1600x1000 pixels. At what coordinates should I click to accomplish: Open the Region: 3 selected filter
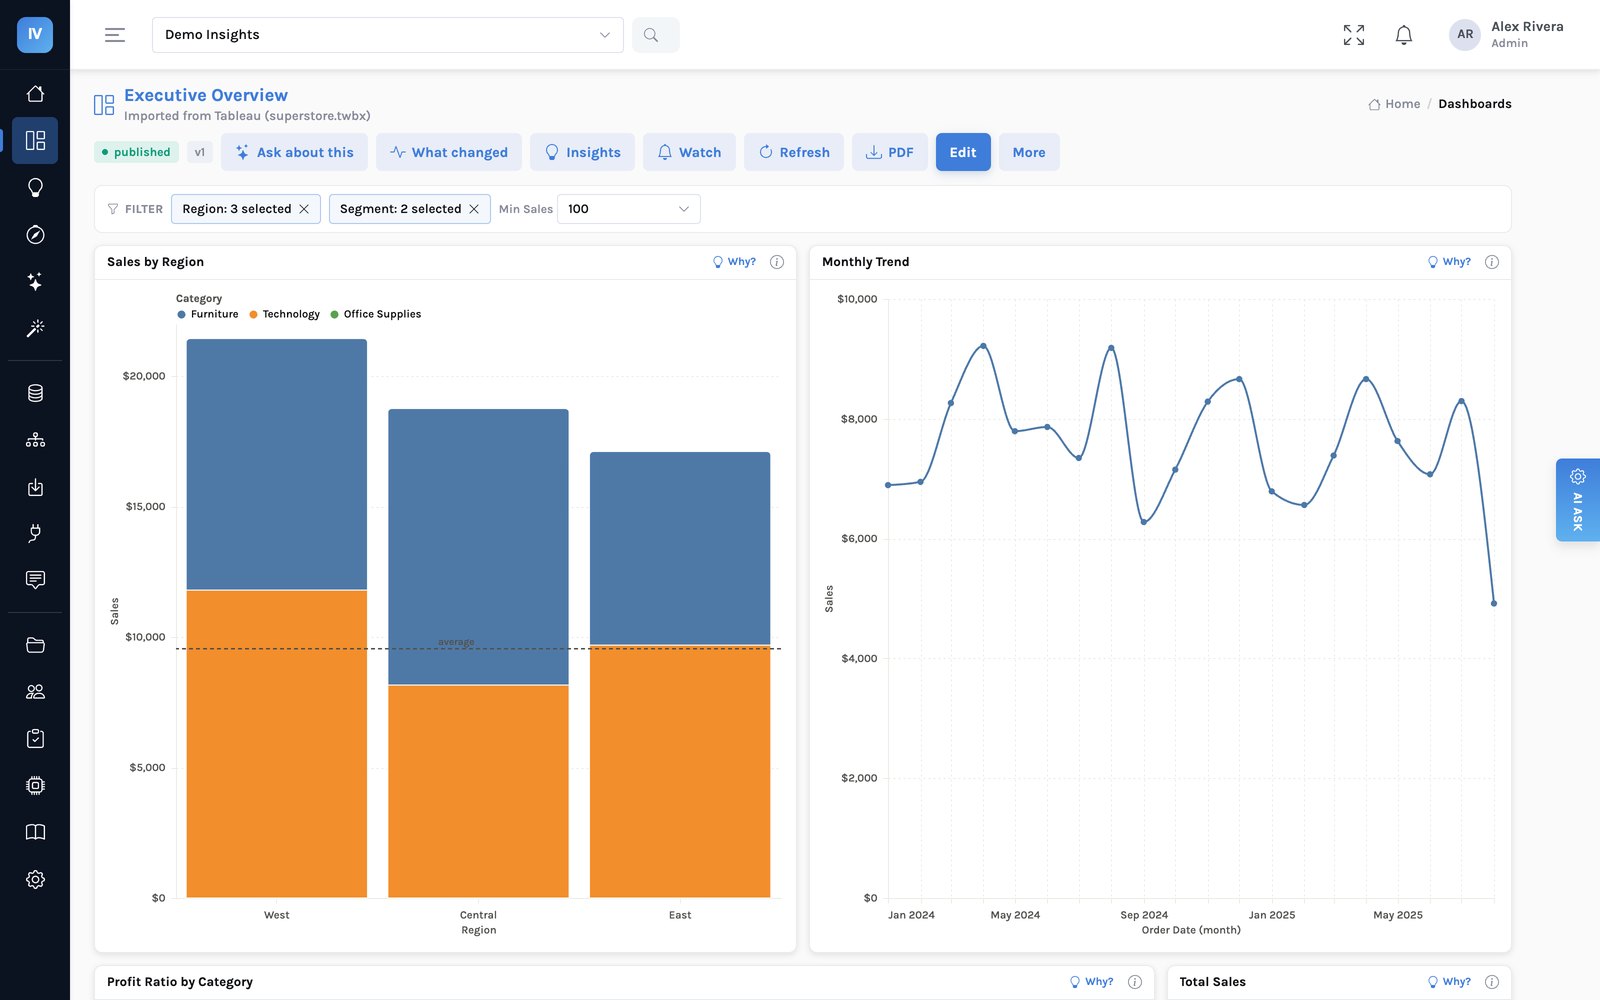(245, 209)
